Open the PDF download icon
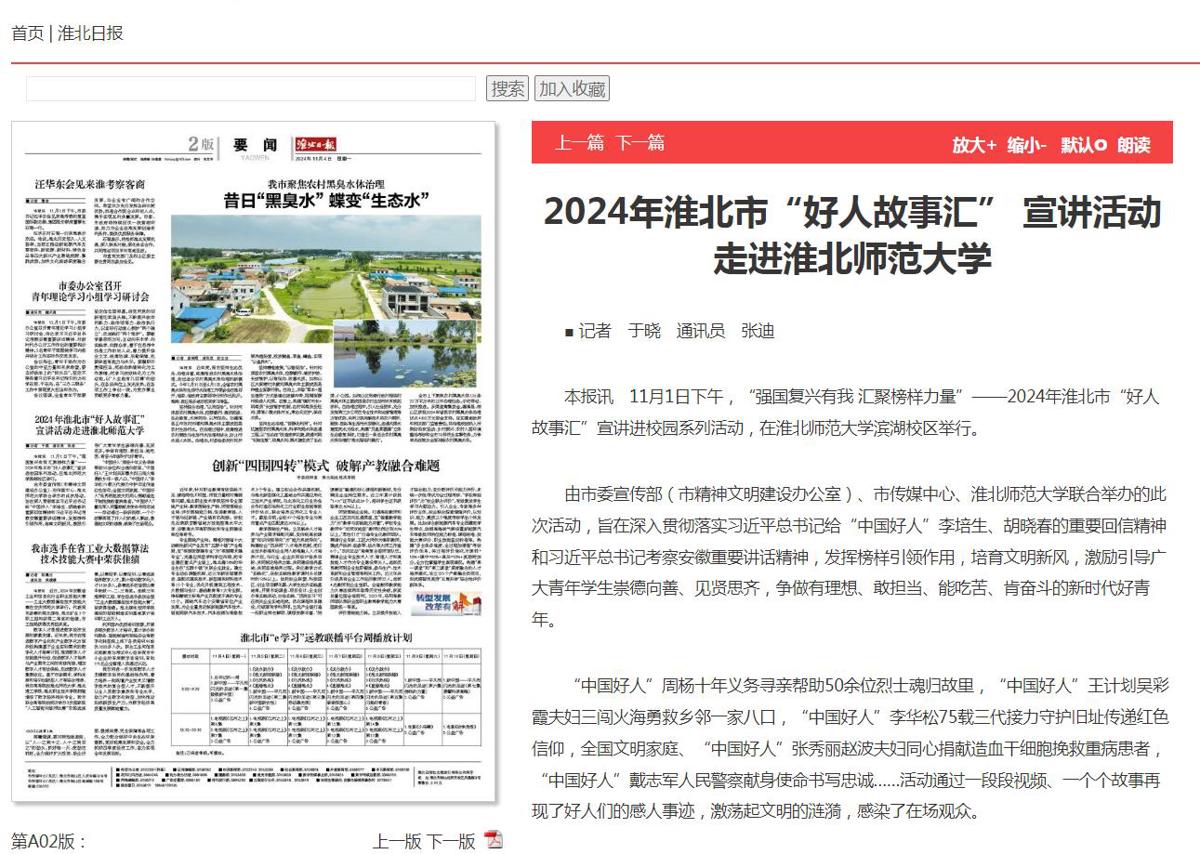Screen dimensions: 1200x854 [x=494, y=840]
